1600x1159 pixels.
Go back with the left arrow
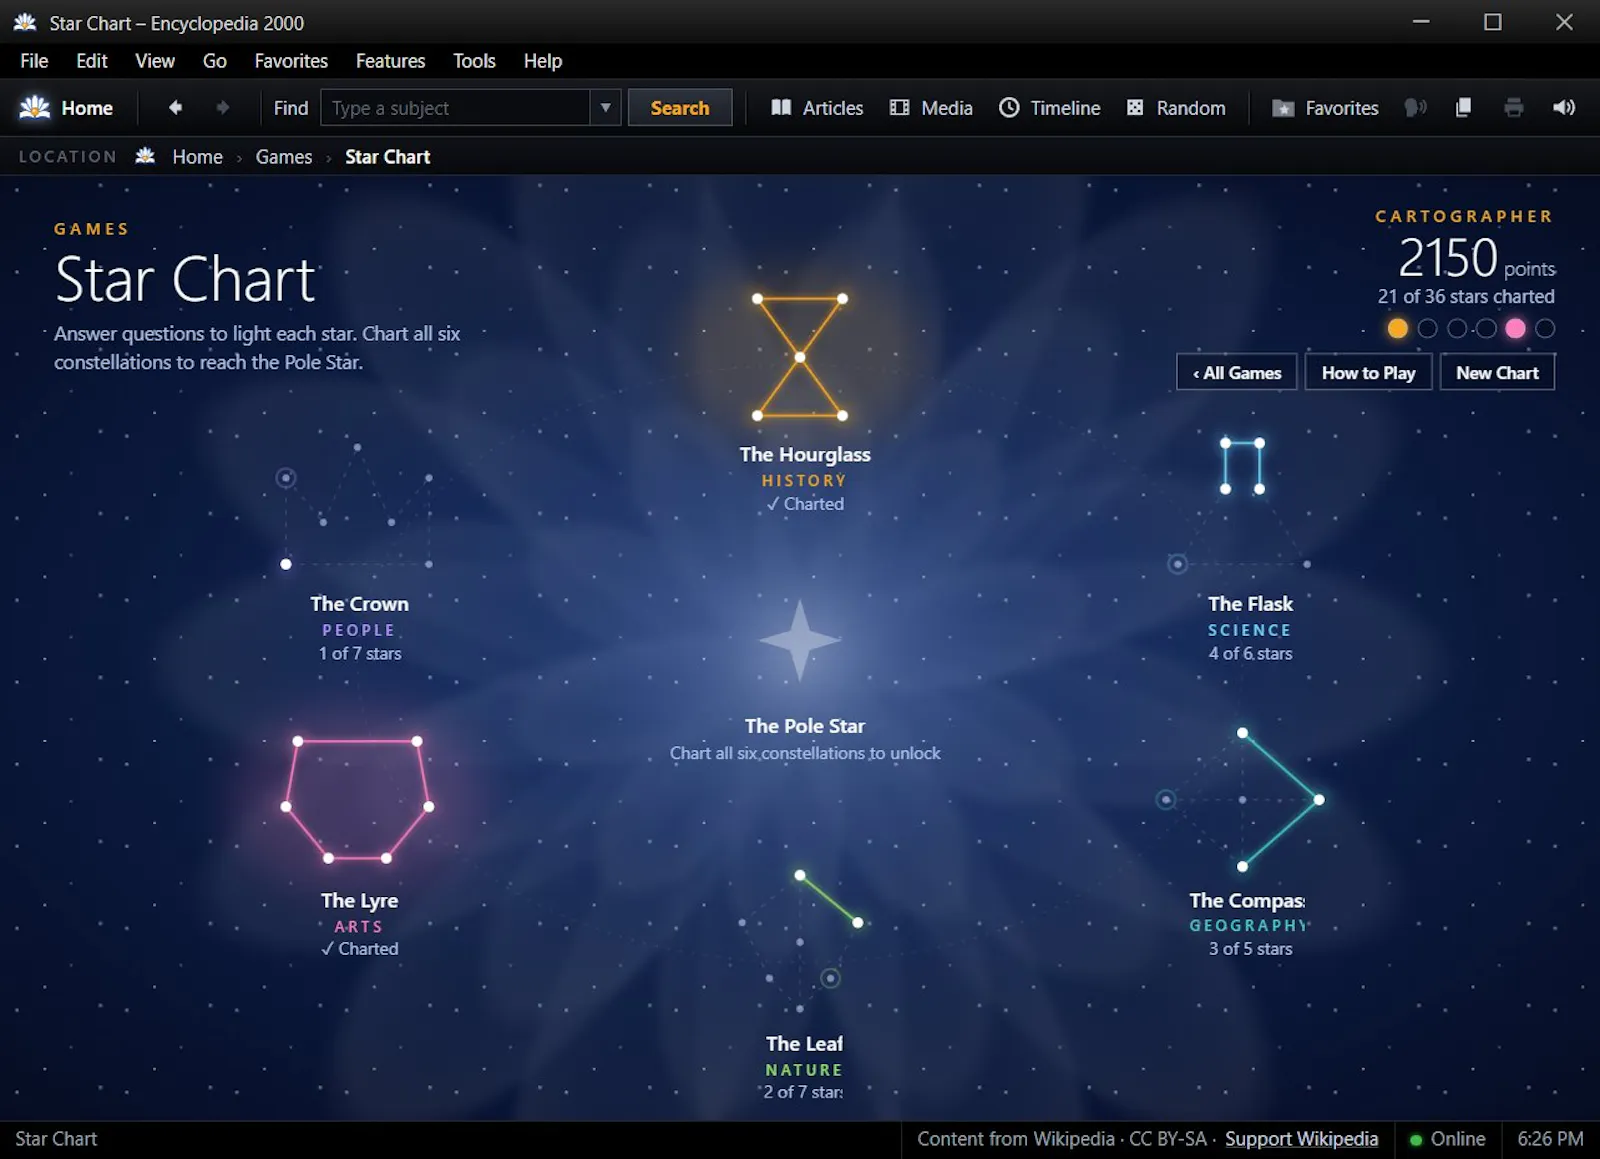(175, 108)
